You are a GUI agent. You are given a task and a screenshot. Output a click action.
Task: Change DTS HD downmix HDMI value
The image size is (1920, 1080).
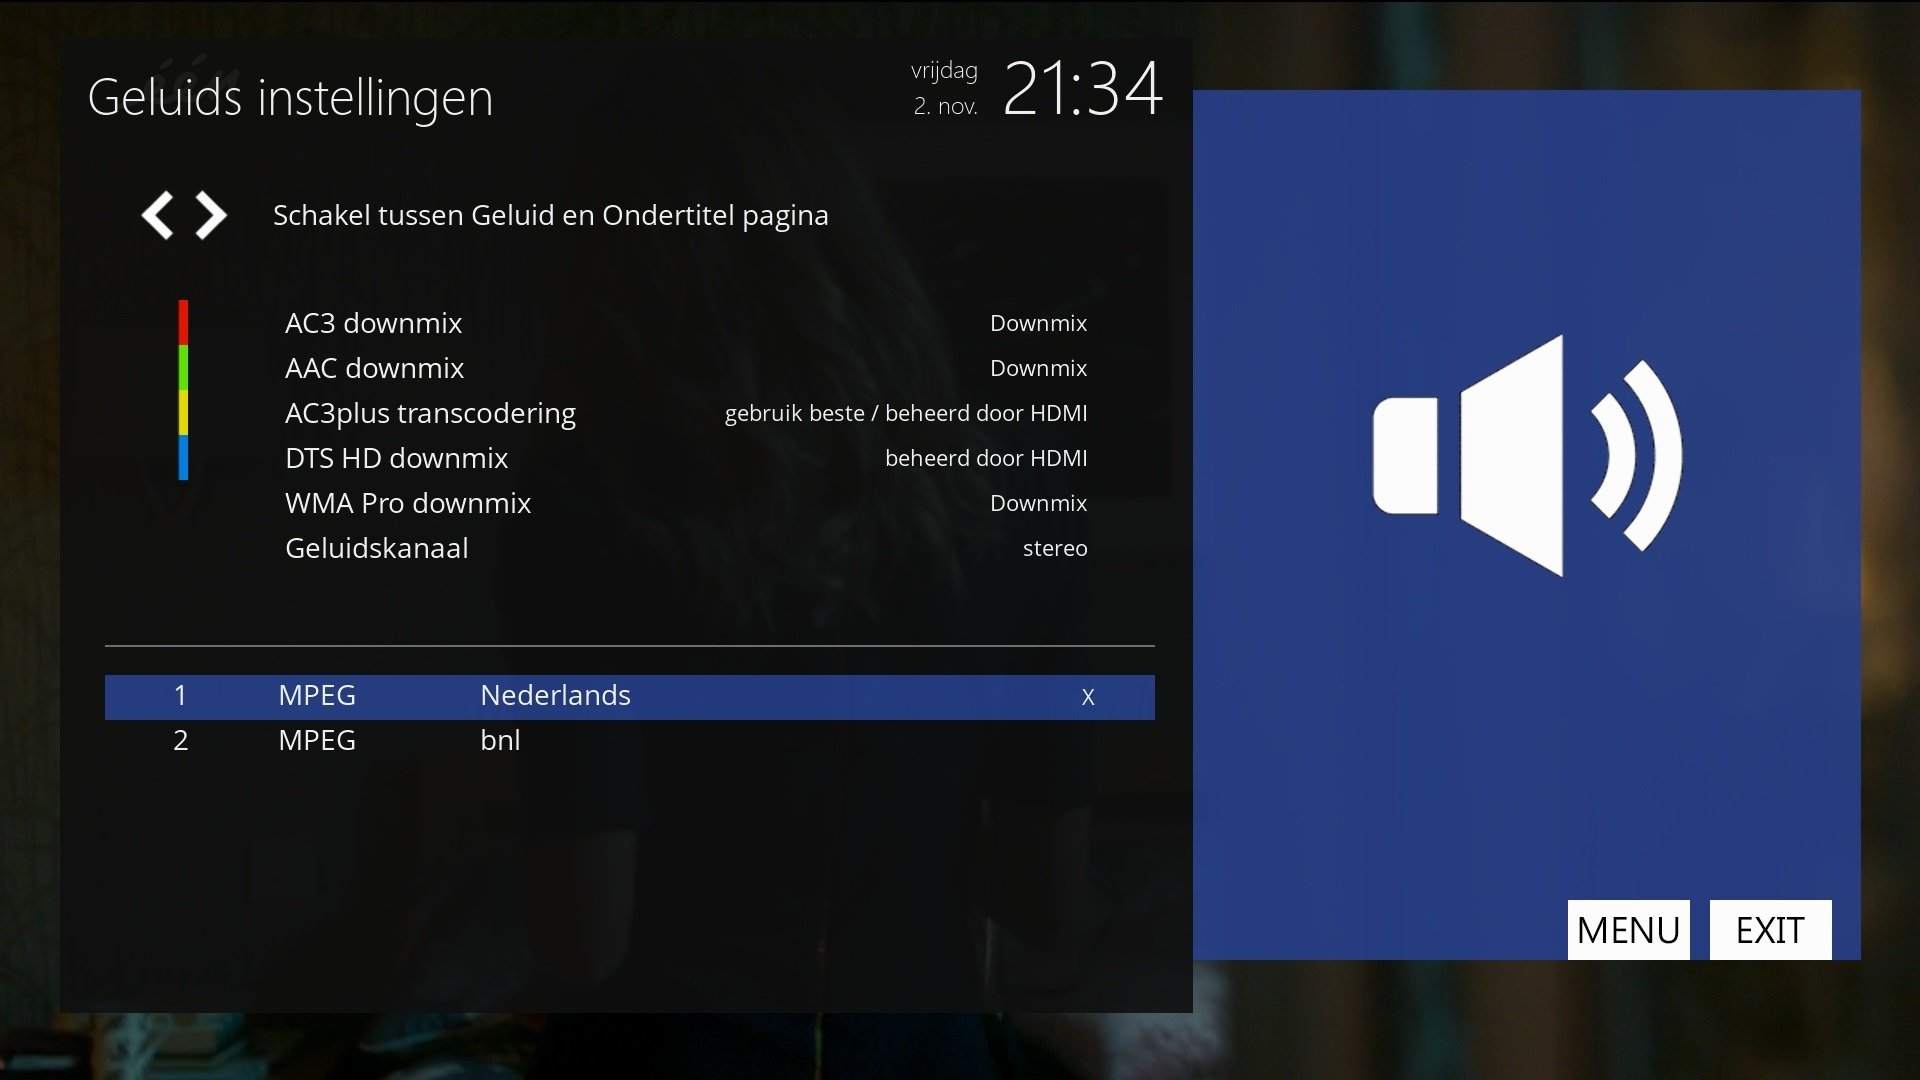tap(985, 458)
